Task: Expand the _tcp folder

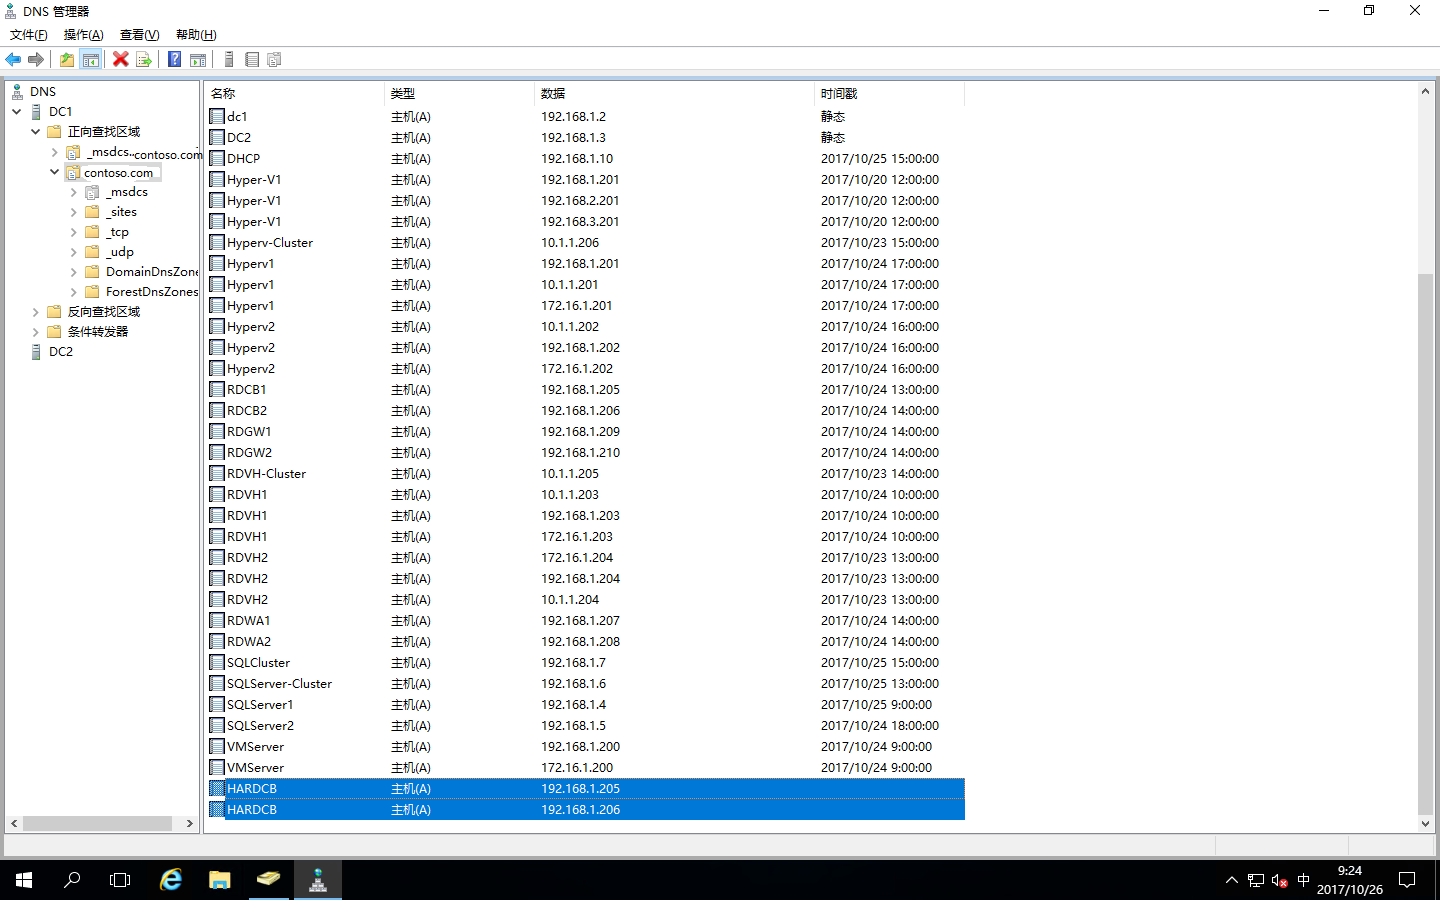Action: pos(74,232)
